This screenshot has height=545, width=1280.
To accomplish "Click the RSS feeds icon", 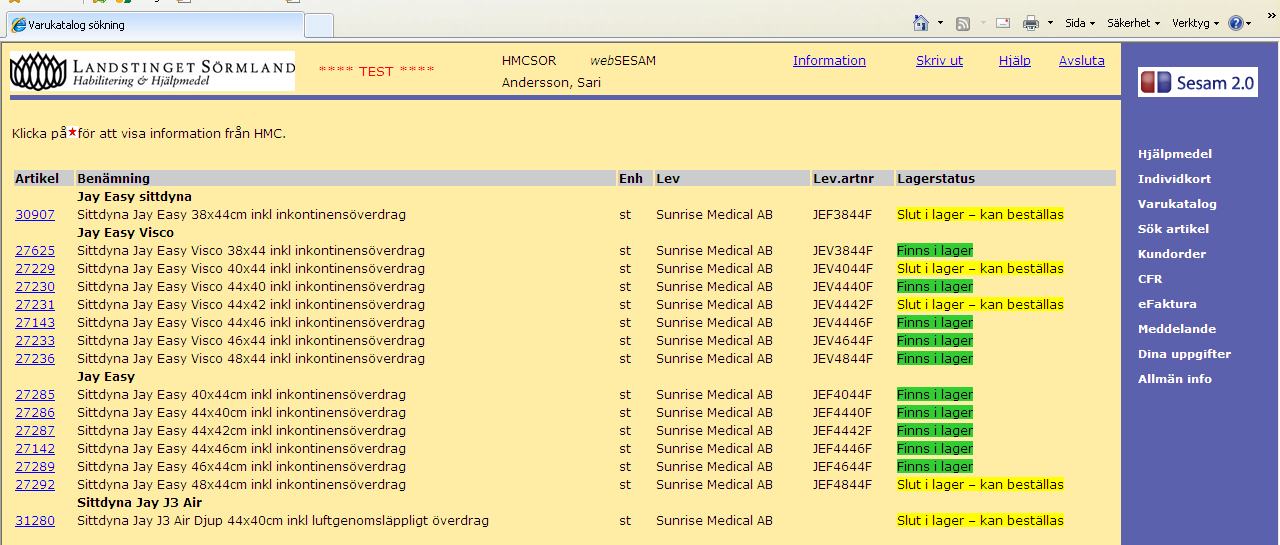I will (x=963, y=23).
